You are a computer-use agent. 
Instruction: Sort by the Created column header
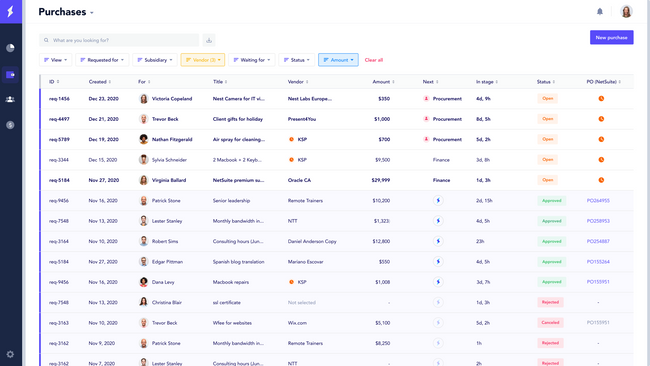pyautogui.click(x=99, y=82)
